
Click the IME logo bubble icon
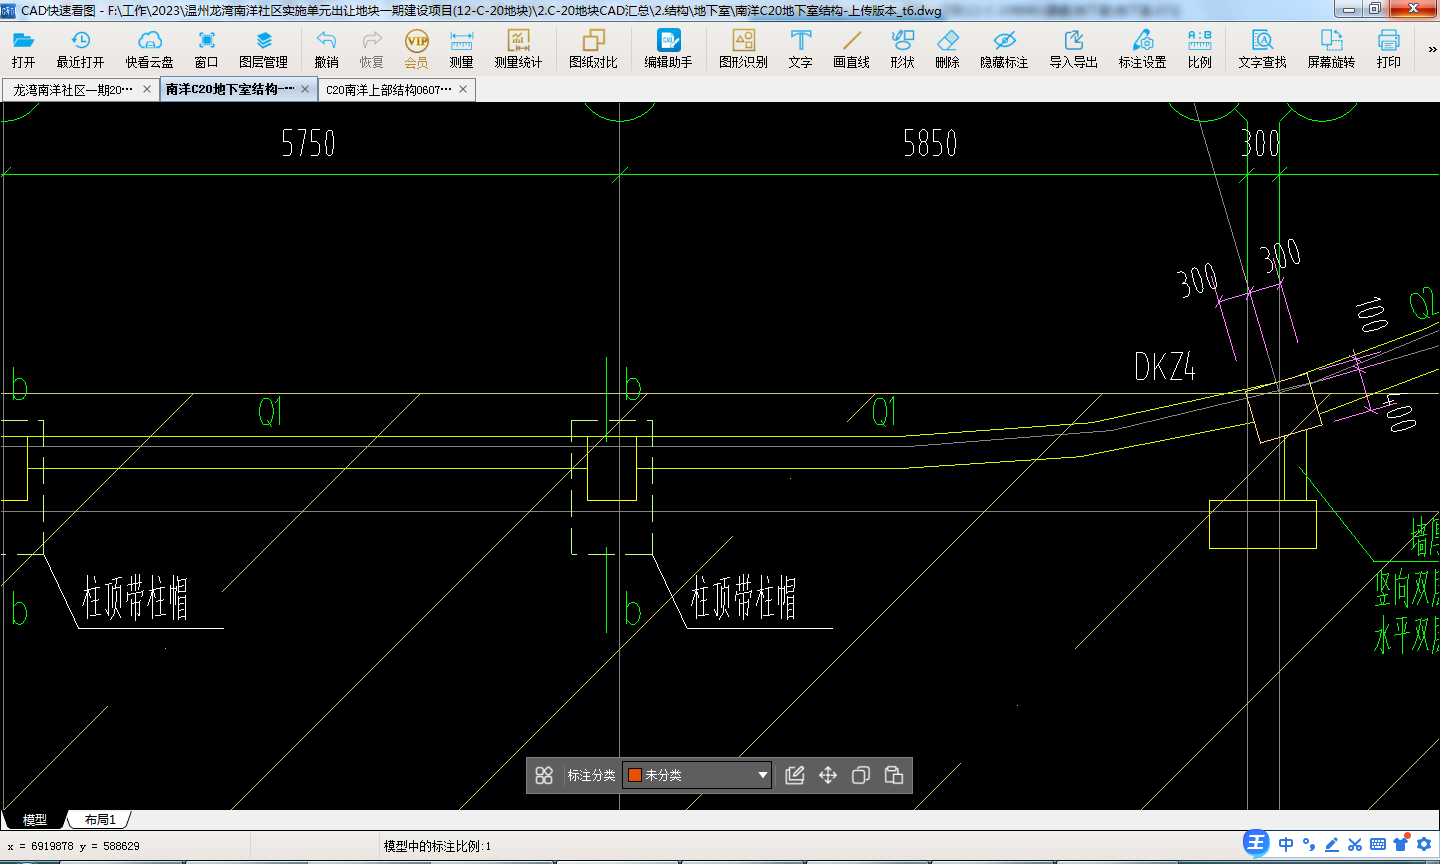click(1256, 843)
